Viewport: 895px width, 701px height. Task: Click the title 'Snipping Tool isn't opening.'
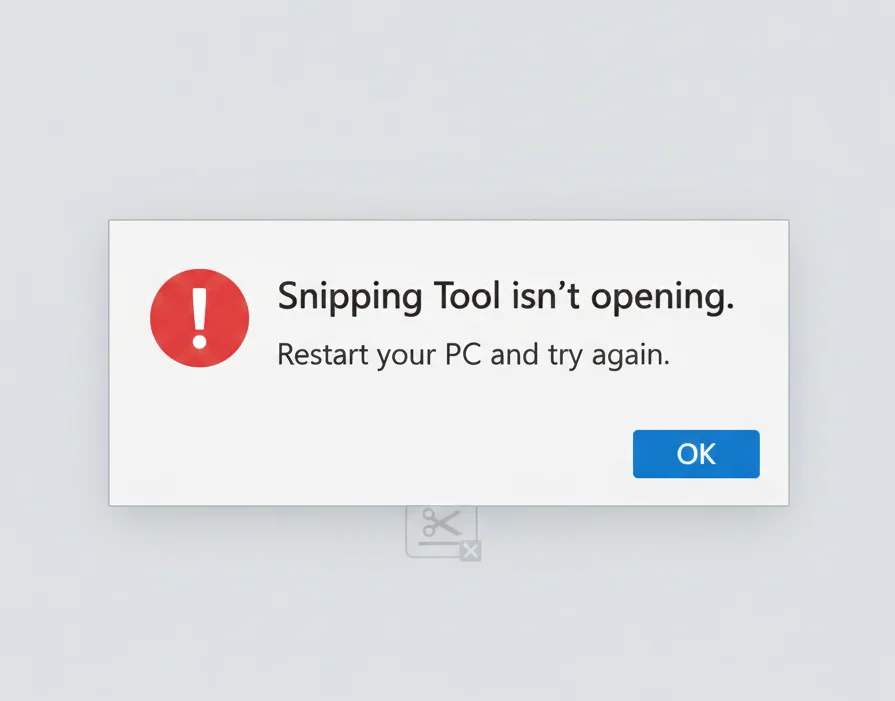pos(505,297)
